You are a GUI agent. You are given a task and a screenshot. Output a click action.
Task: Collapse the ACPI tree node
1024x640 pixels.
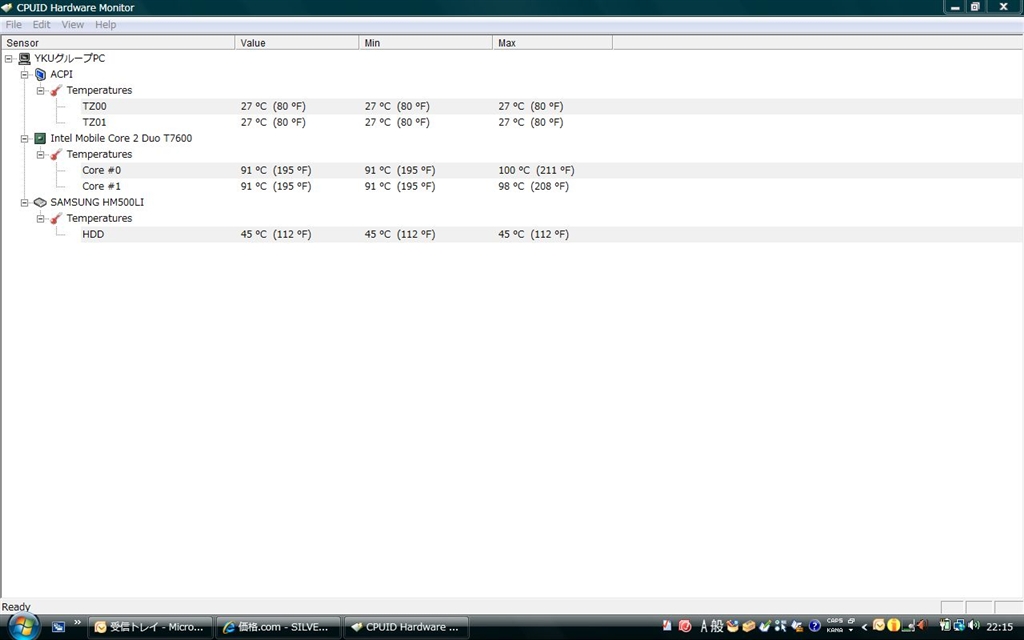coord(24,74)
